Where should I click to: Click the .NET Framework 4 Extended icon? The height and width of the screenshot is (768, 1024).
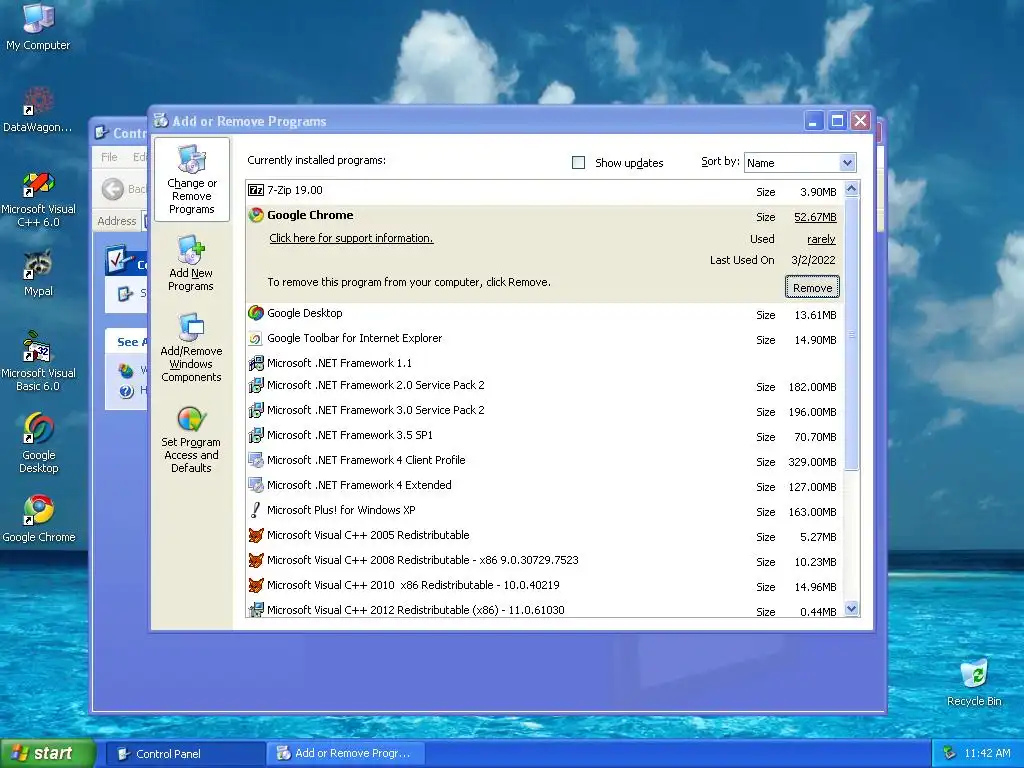(256, 485)
